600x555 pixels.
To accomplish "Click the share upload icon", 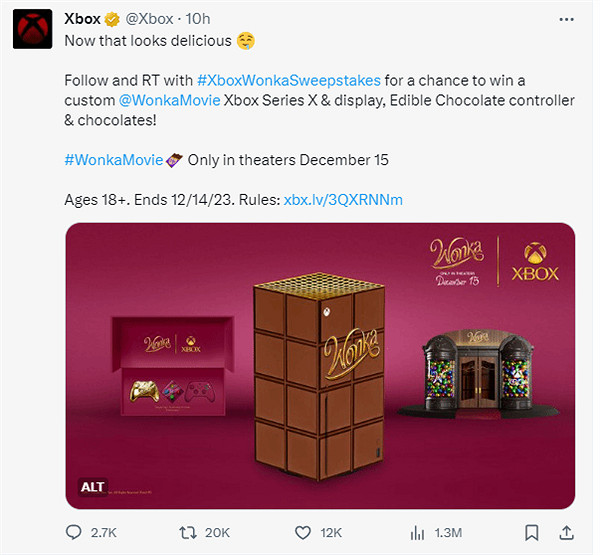I will 566,531.
